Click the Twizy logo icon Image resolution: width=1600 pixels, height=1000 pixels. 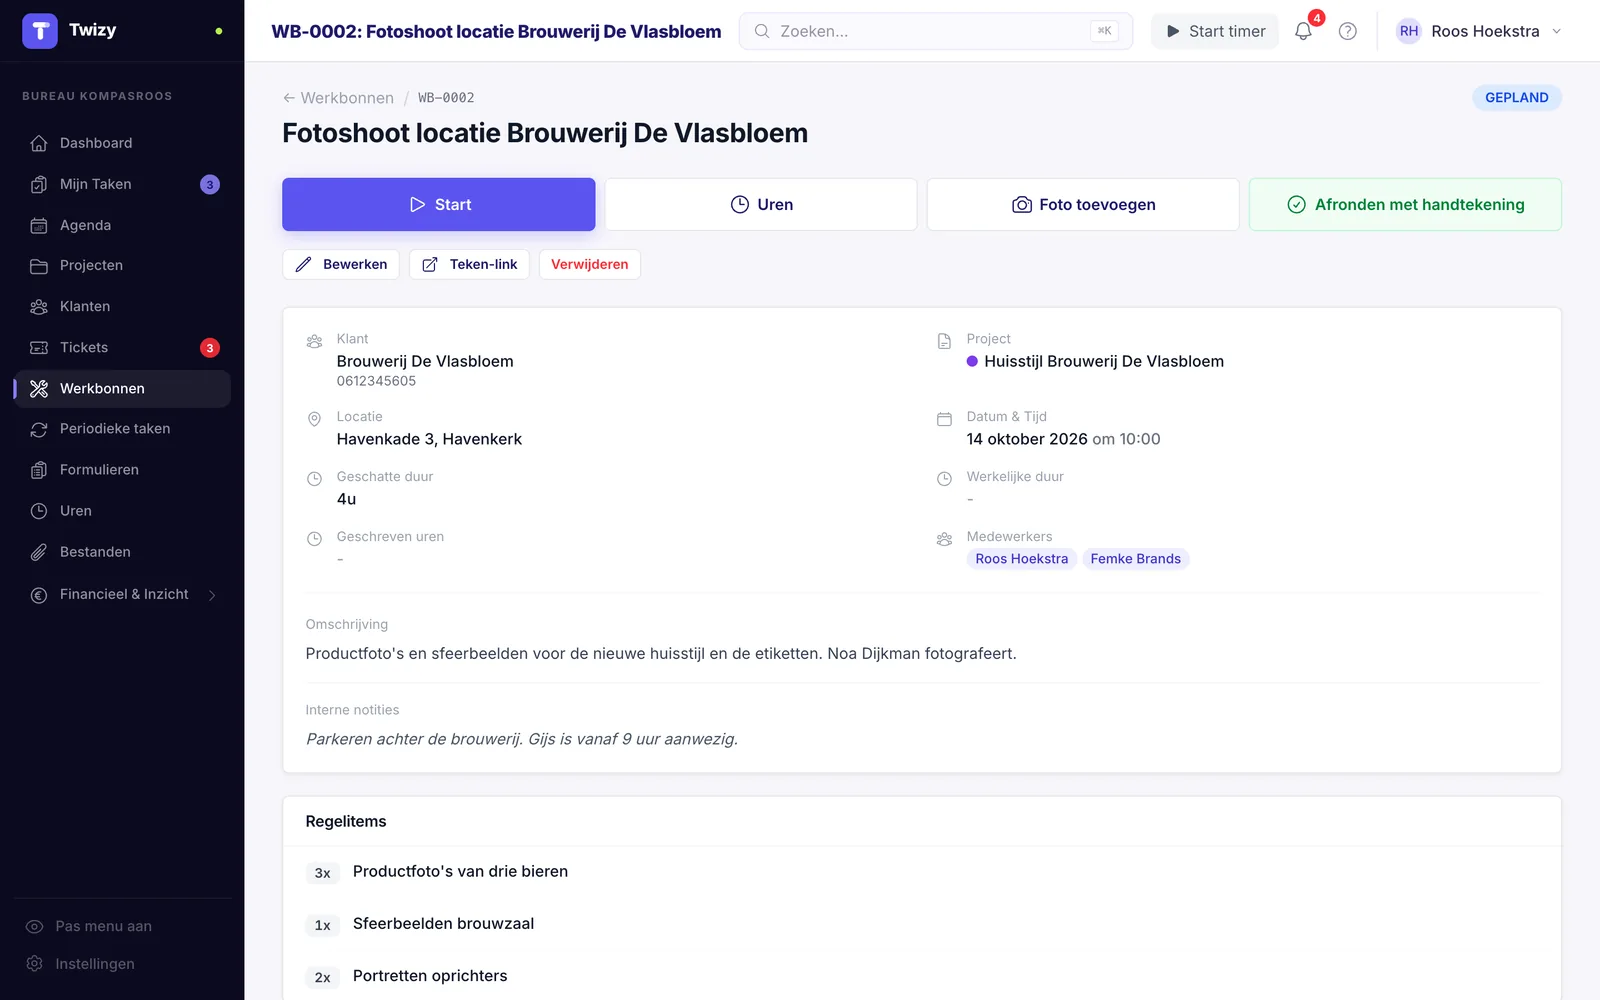click(x=40, y=31)
